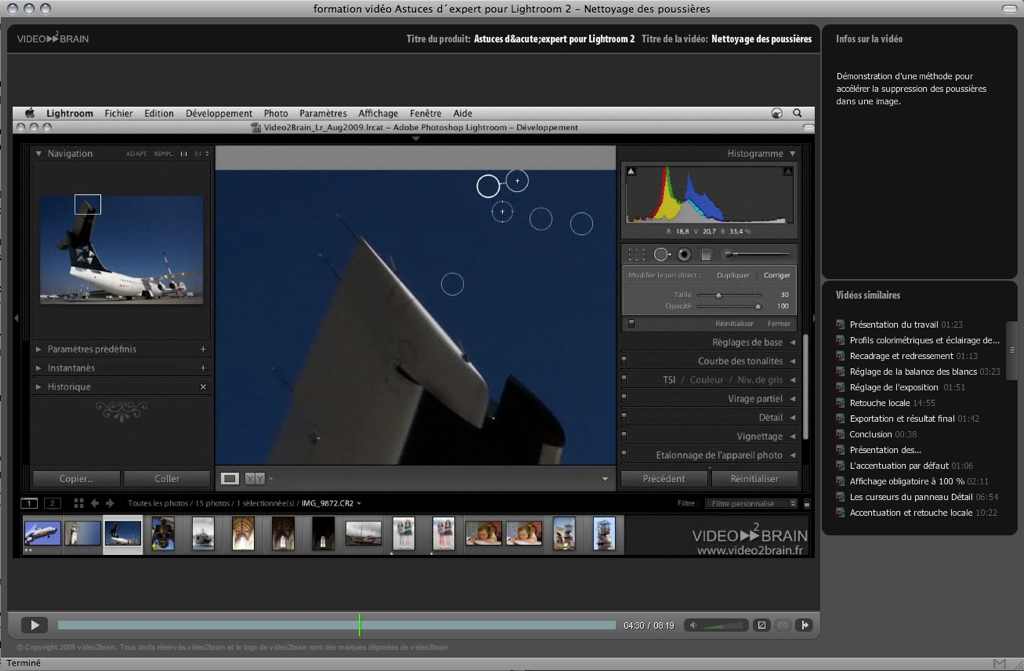Click the loupe view icon in toolbar
The width and height of the screenshot is (1024, 671).
click(x=230, y=479)
